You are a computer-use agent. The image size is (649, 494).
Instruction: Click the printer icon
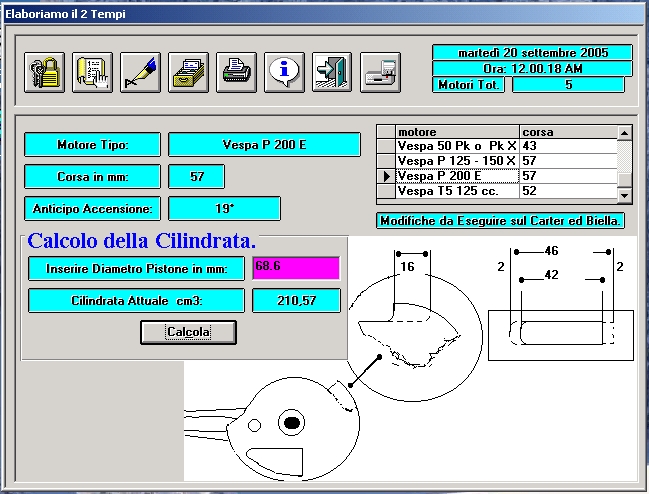coord(236,72)
